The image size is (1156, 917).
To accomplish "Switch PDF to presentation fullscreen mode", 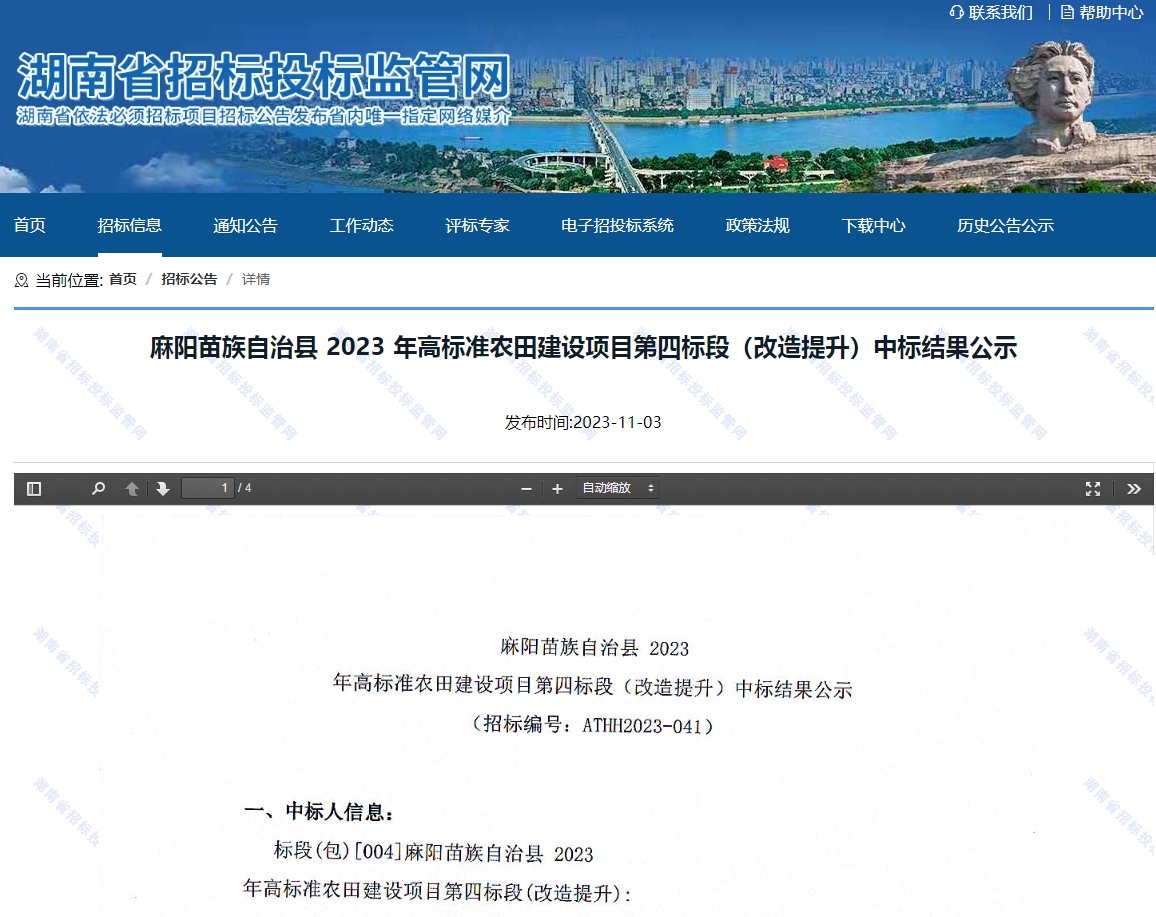I will pos(1093,489).
